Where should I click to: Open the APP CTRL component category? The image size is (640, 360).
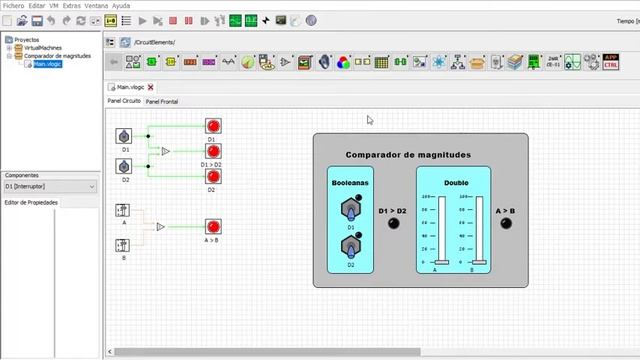[x=611, y=62]
